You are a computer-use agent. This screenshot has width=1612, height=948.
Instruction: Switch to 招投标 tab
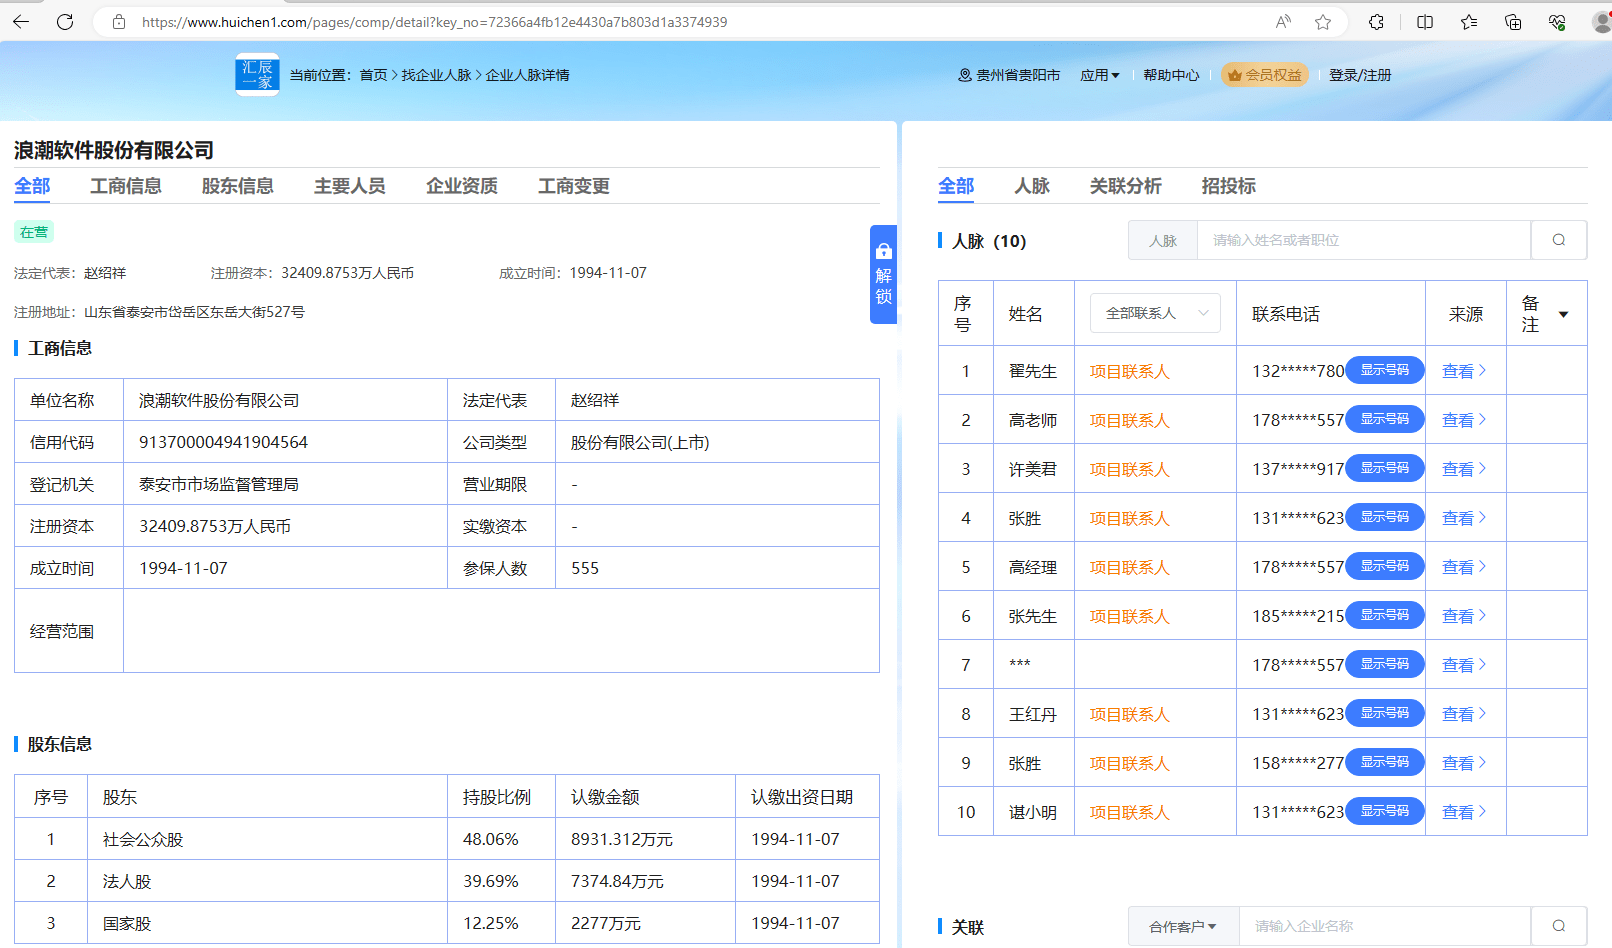click(1229, 186)
